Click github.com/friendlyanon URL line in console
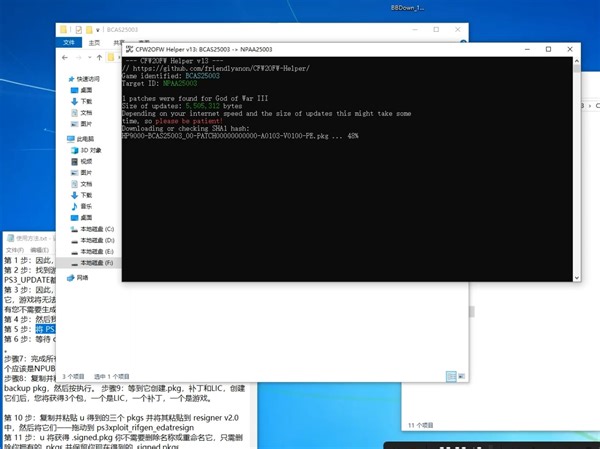This screenshot has width=600, height=449. point(216,68)
